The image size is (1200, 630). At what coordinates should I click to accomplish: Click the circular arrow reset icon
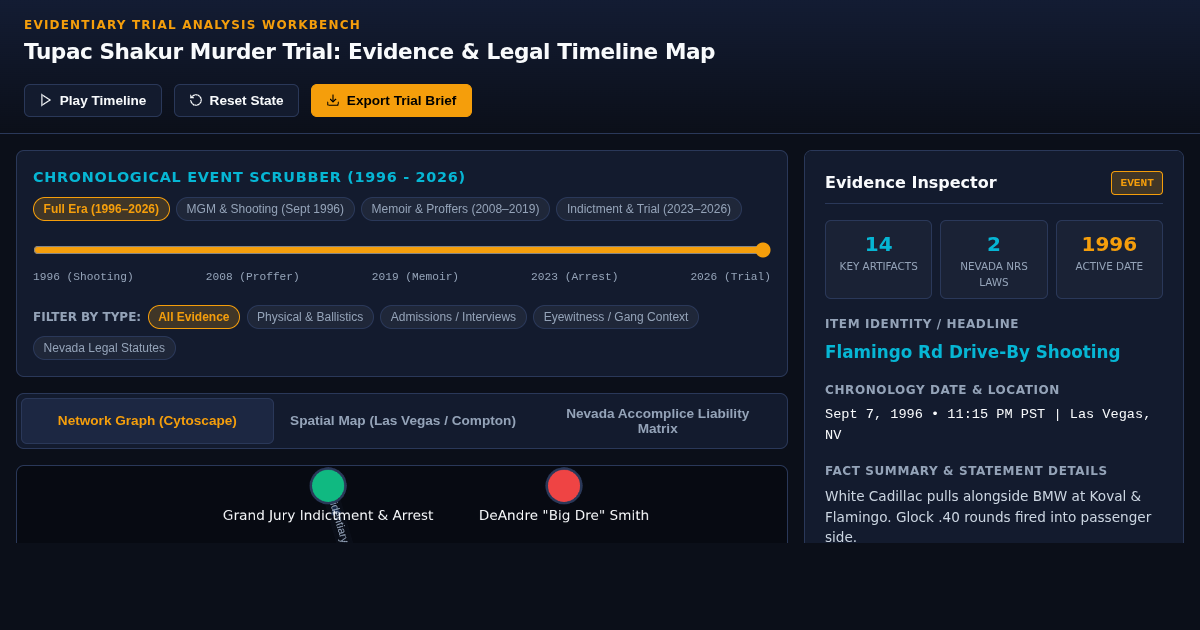click(x=196, y=100)
